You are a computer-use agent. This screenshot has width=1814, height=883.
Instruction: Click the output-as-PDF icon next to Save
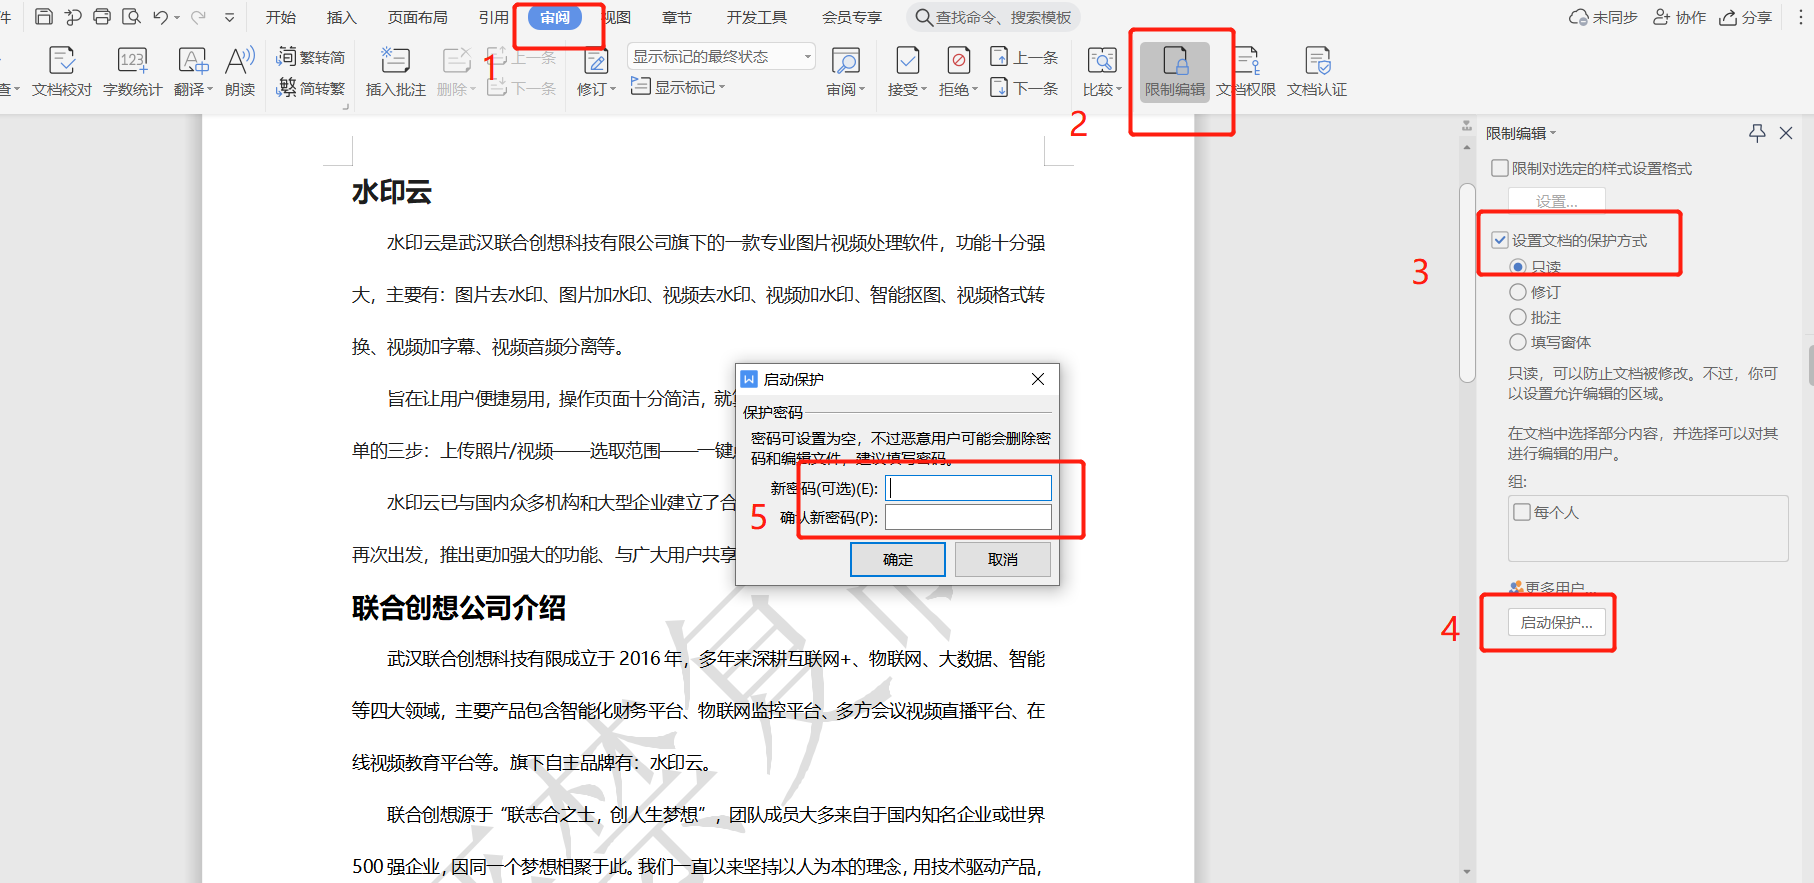click(x=73, y=17)
